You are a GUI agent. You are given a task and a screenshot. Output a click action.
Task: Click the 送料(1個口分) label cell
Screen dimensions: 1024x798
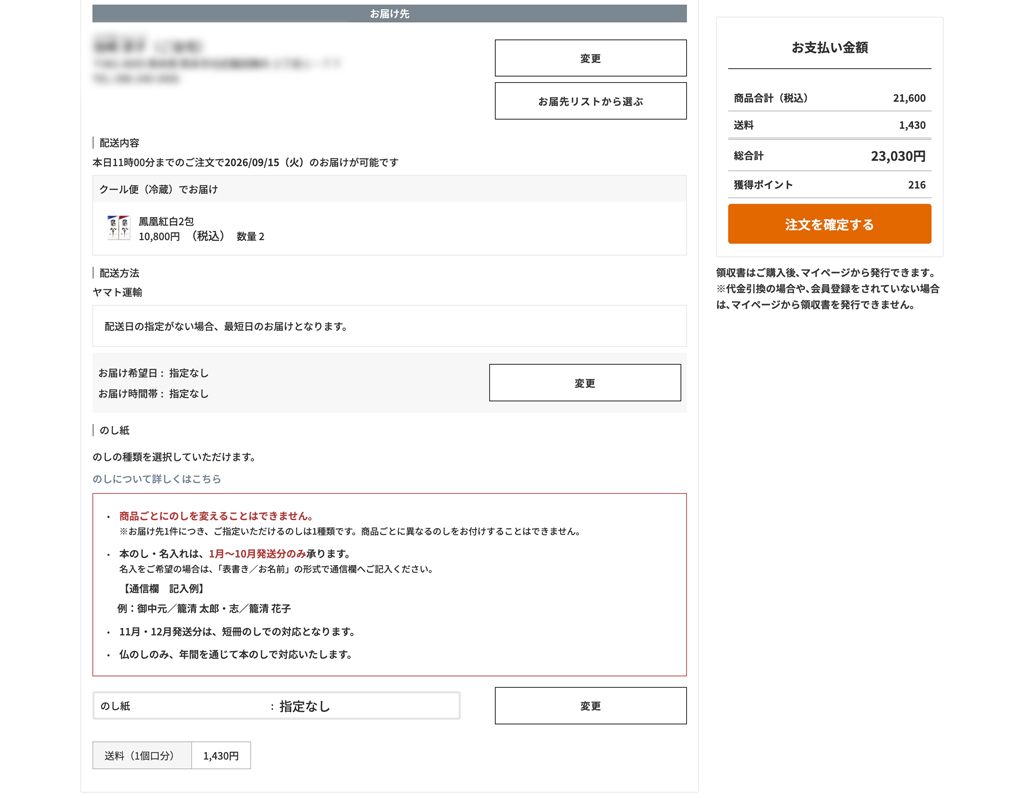click(142, 756)
